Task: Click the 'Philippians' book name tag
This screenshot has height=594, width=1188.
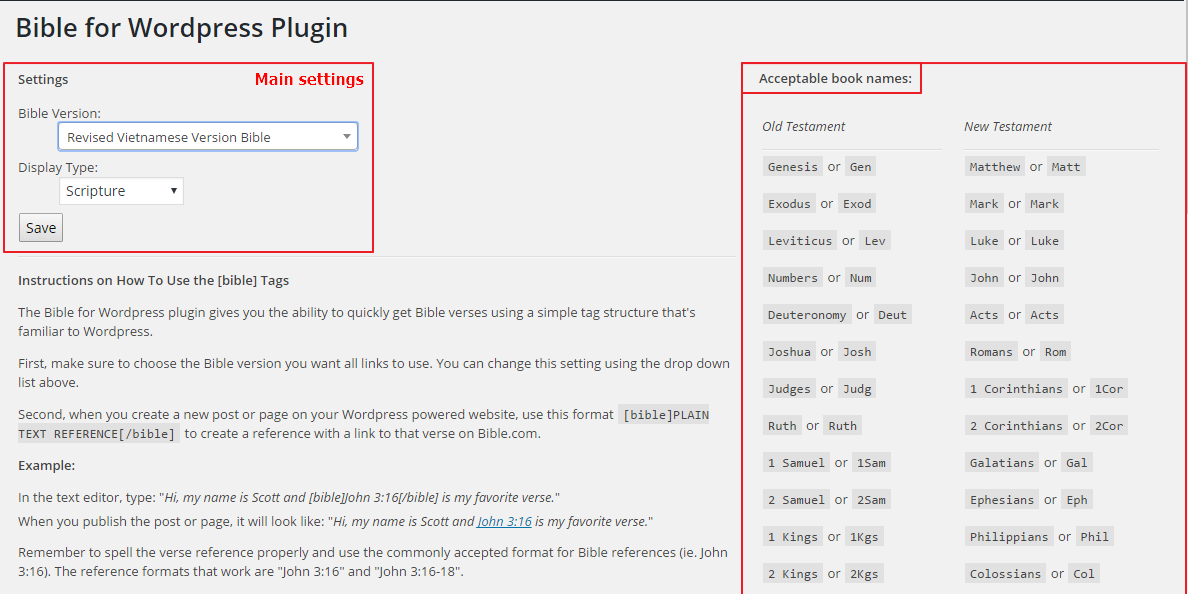Action: pyautogui.click(x=1009, y=537)
